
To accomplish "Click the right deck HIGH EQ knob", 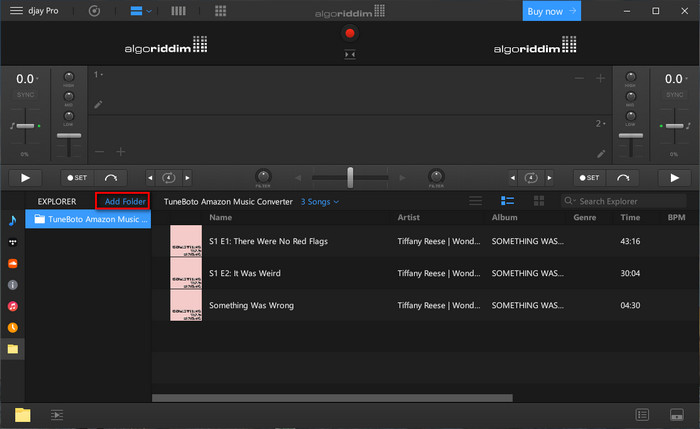I will pos(630,77).
